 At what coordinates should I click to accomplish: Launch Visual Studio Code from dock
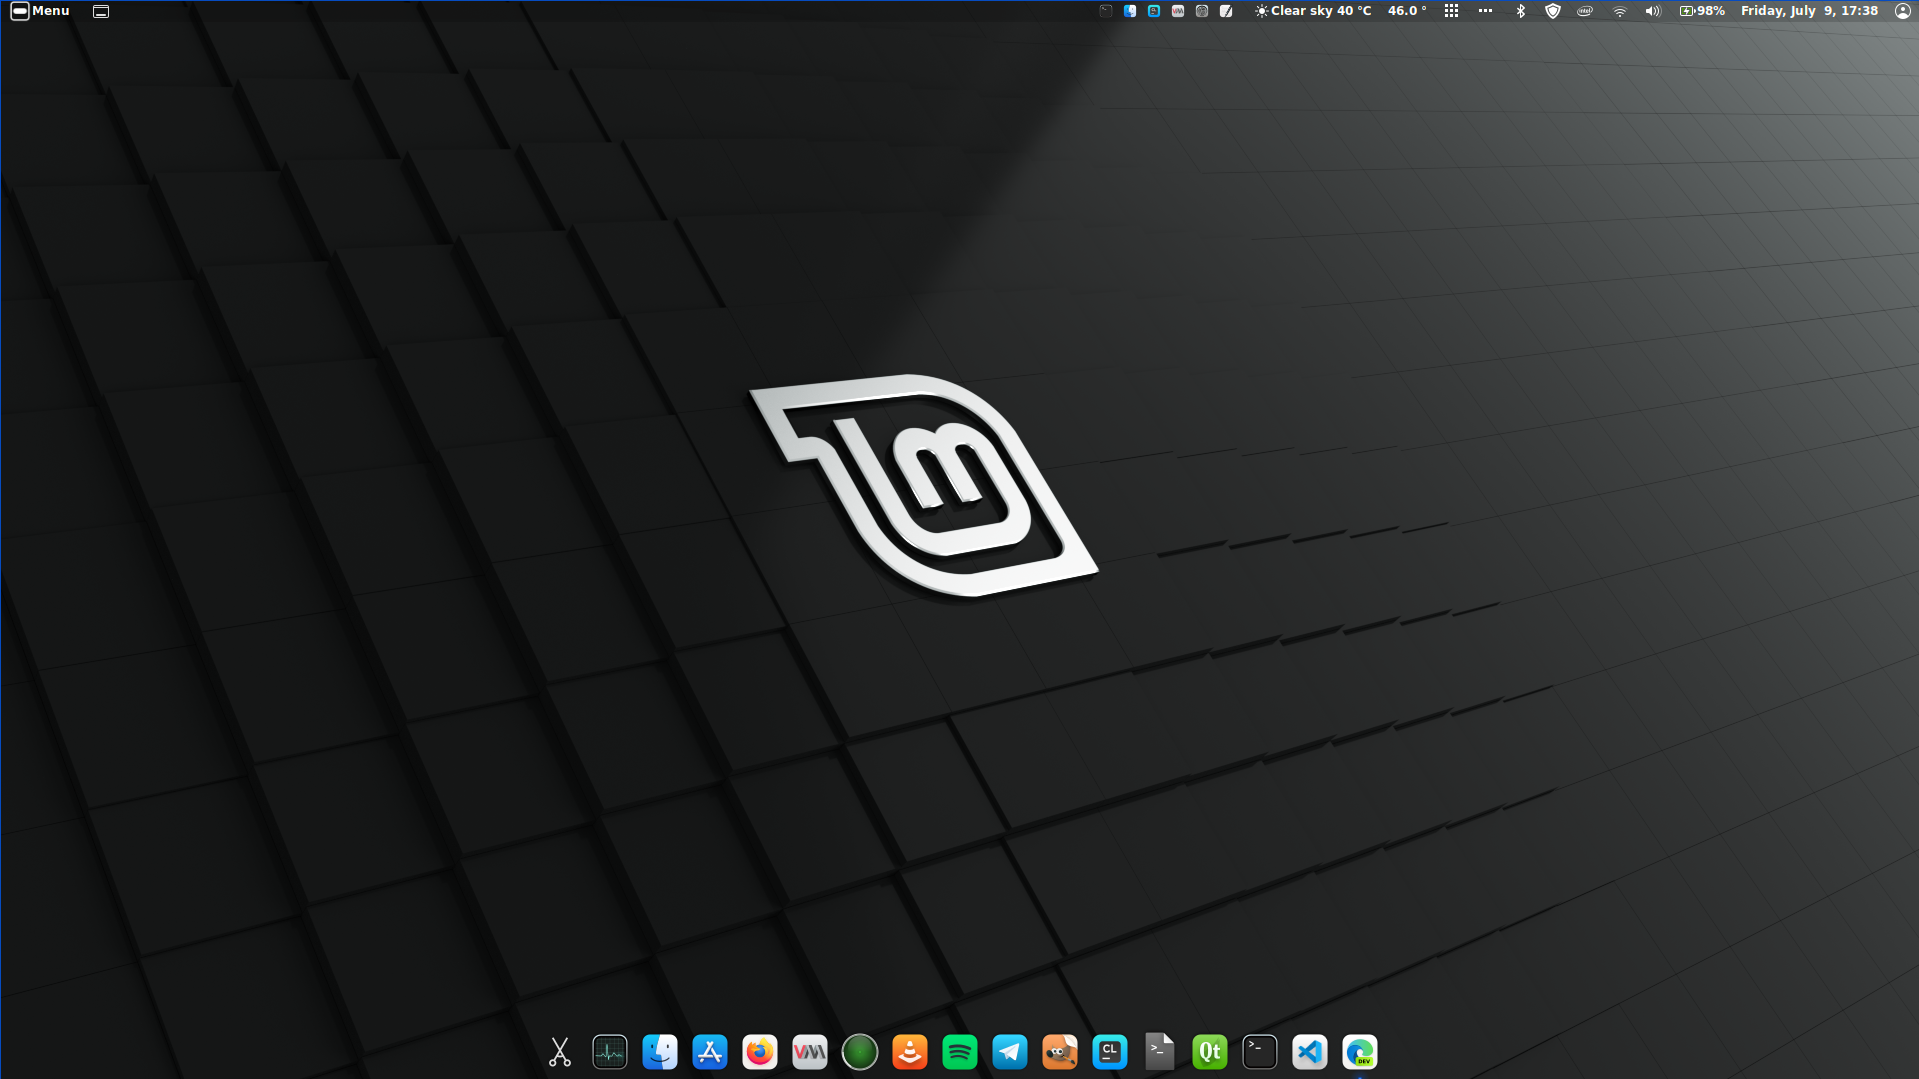coord(1310,1052)
